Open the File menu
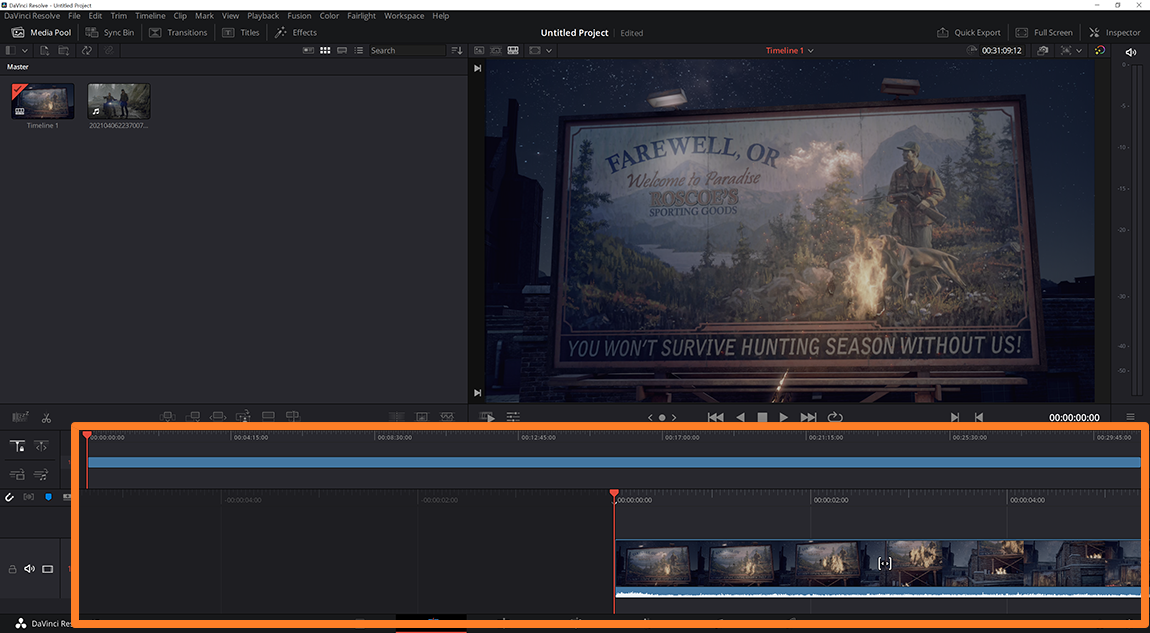1150x633 pixels. [74, 15]
